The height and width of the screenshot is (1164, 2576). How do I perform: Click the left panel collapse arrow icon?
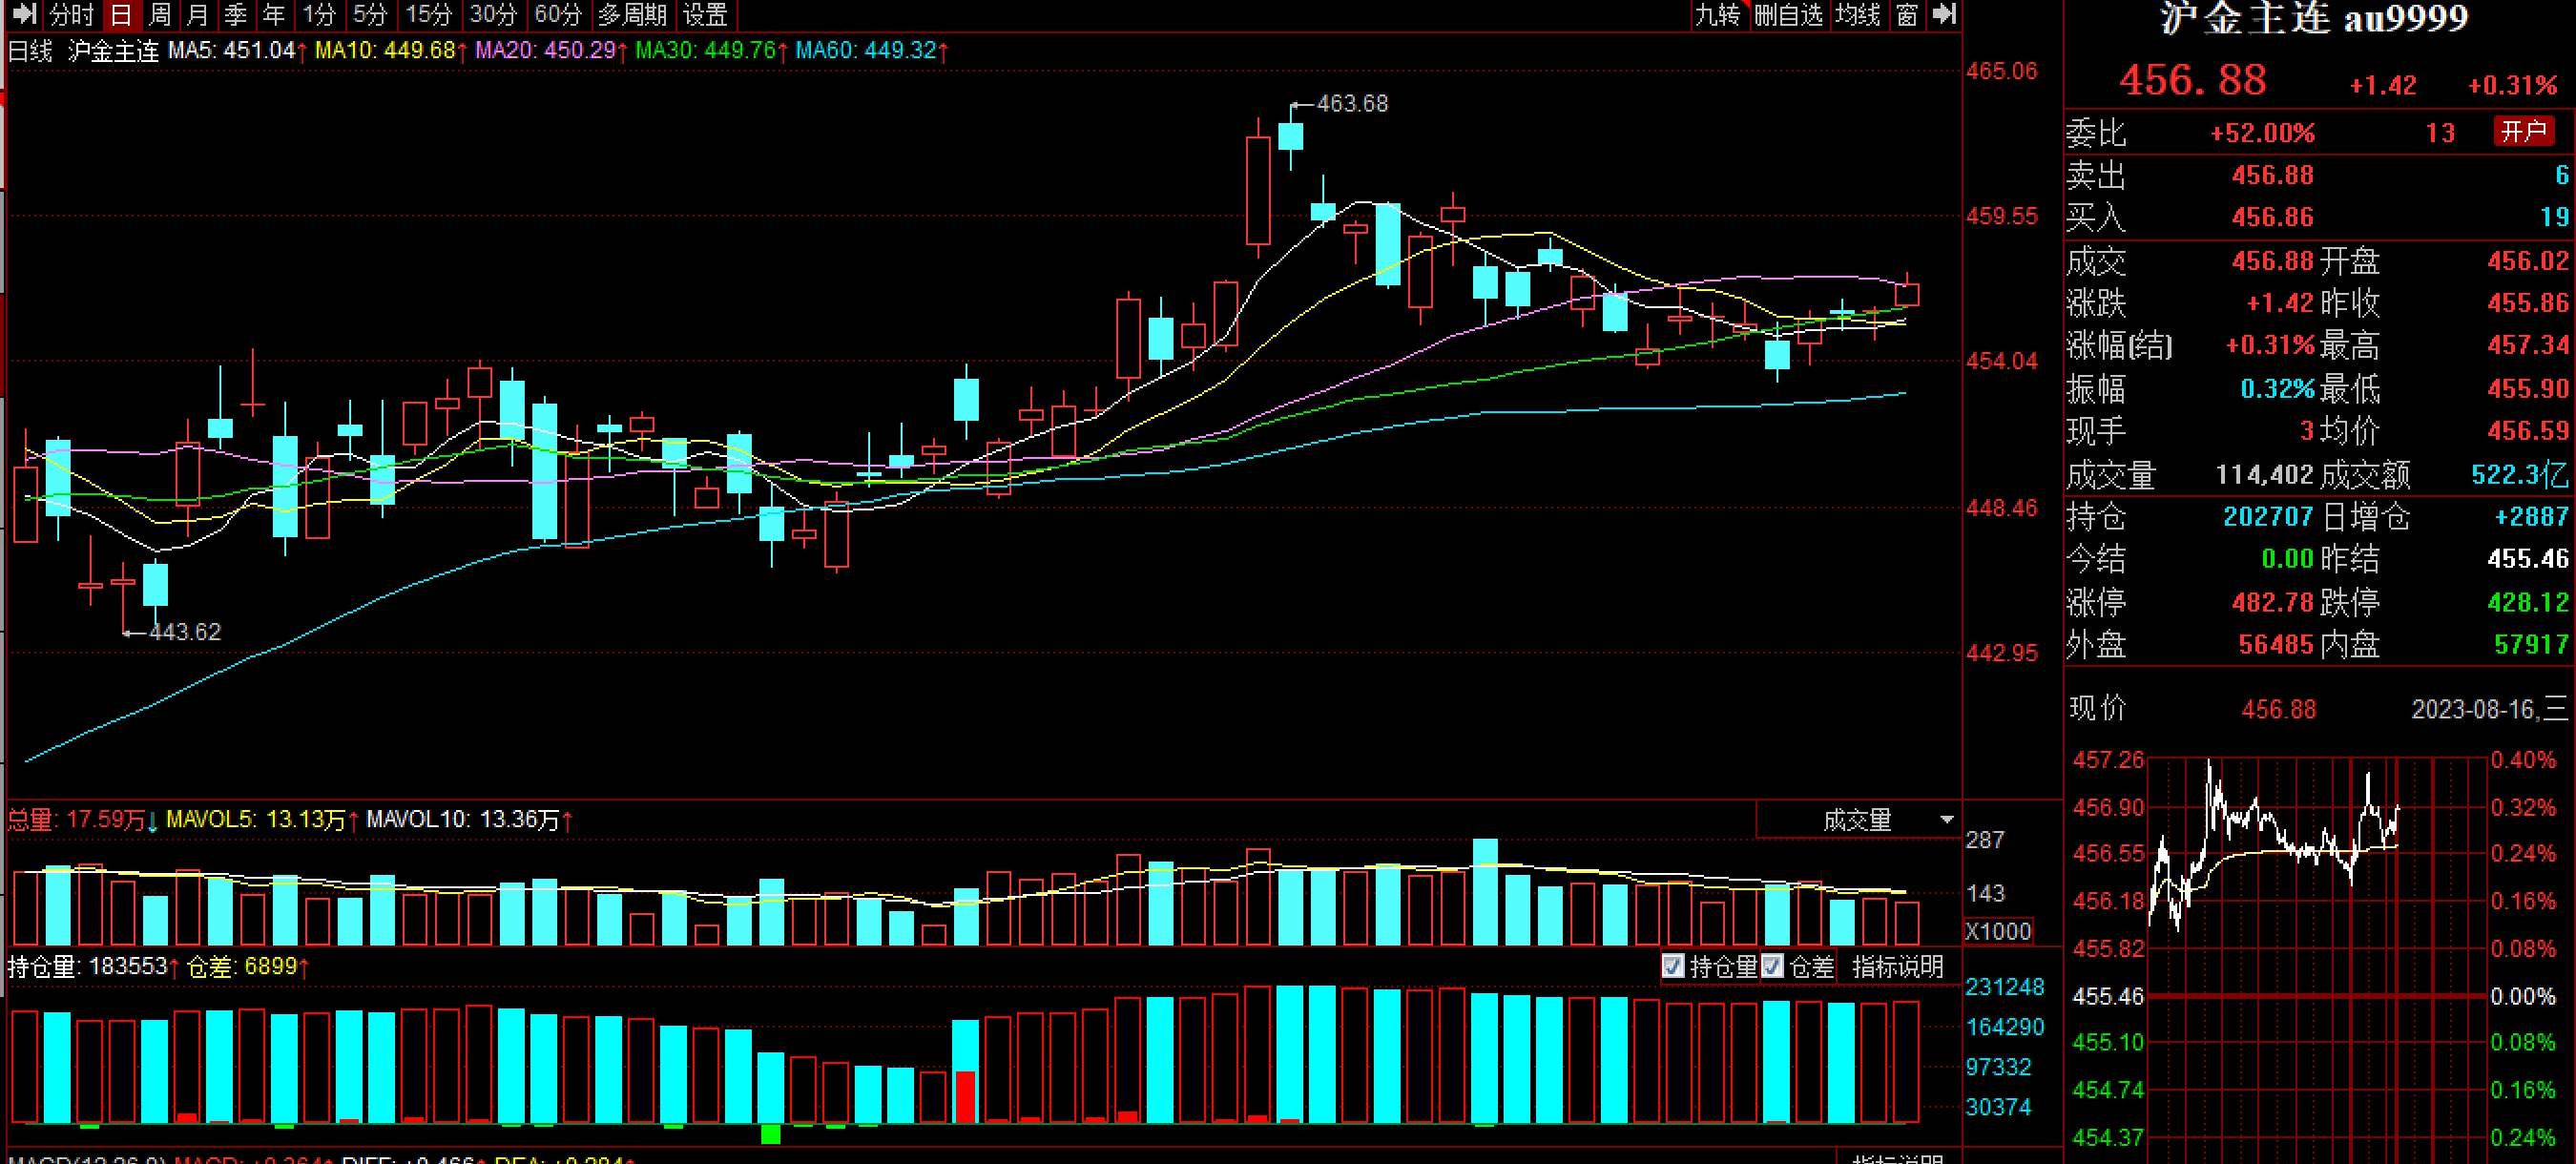point(24,14)
